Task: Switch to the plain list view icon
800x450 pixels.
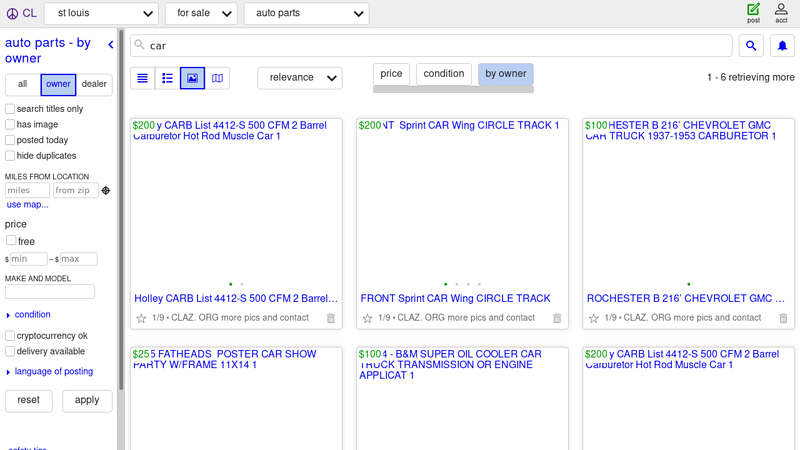Action: pos(143,78)
